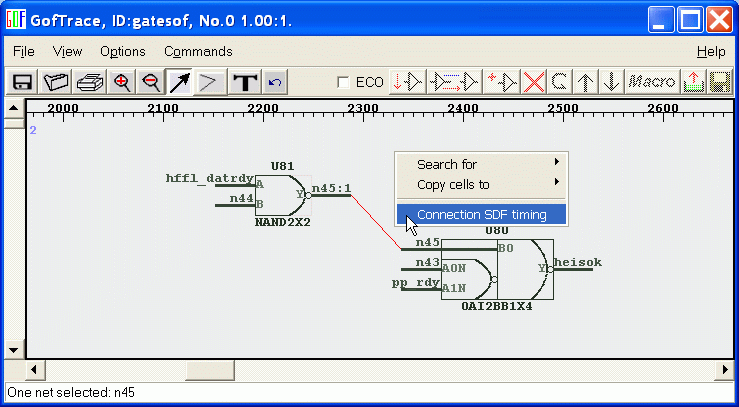
Task: Open a file with the folder icon
Action: (x=56, y=82)
